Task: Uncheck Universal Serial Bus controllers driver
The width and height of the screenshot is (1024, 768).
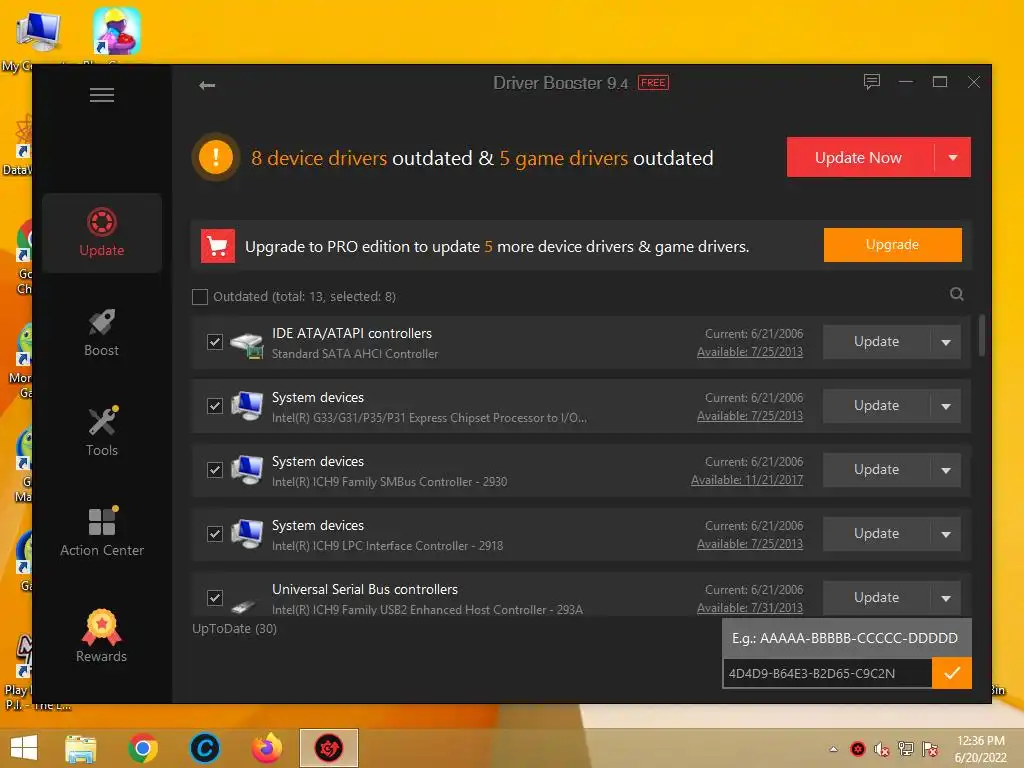Action: (214, 598)
